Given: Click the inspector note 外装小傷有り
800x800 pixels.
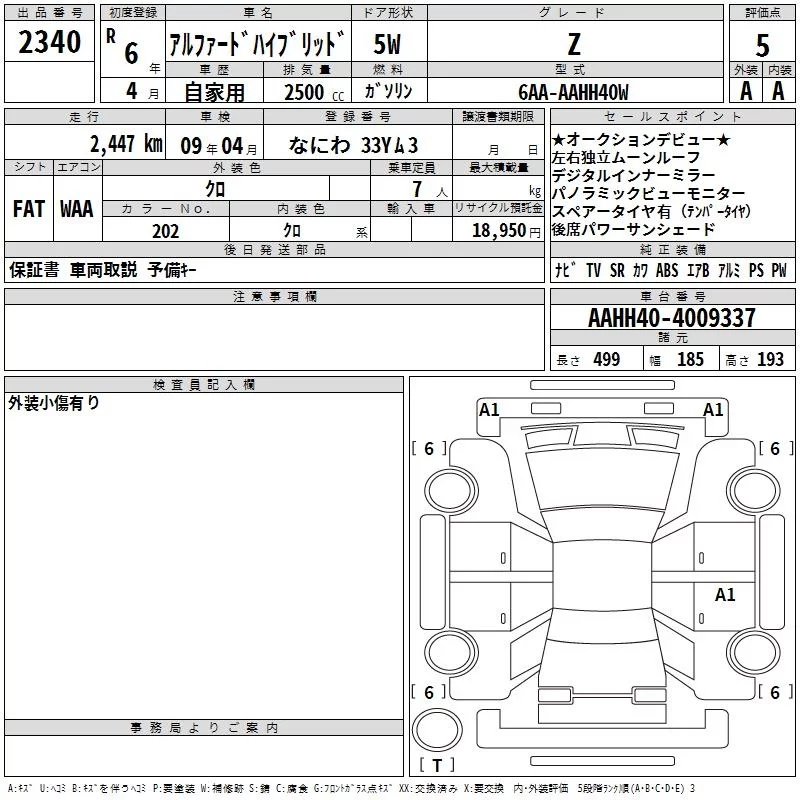Looking at the screenshot, I should (x=54, y=403).
